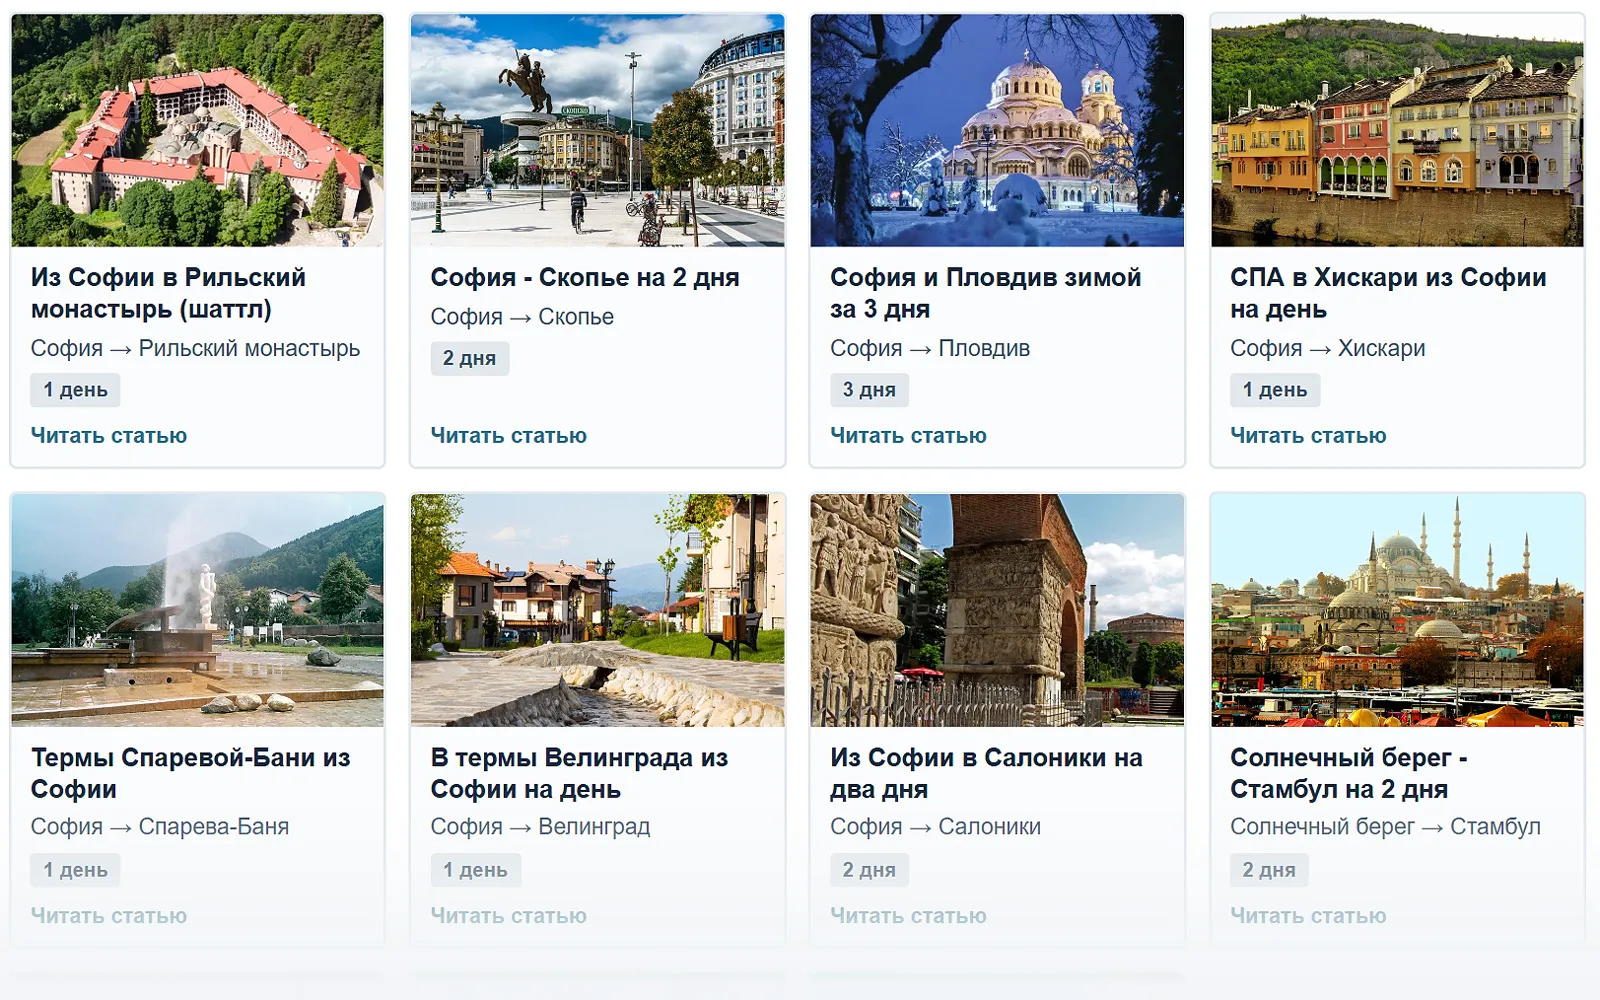Select '1 день' badge on Sapareva Banya card
Image resolution: width=1600 pixels, height=1000 pixels.
[x=75, y=870]
